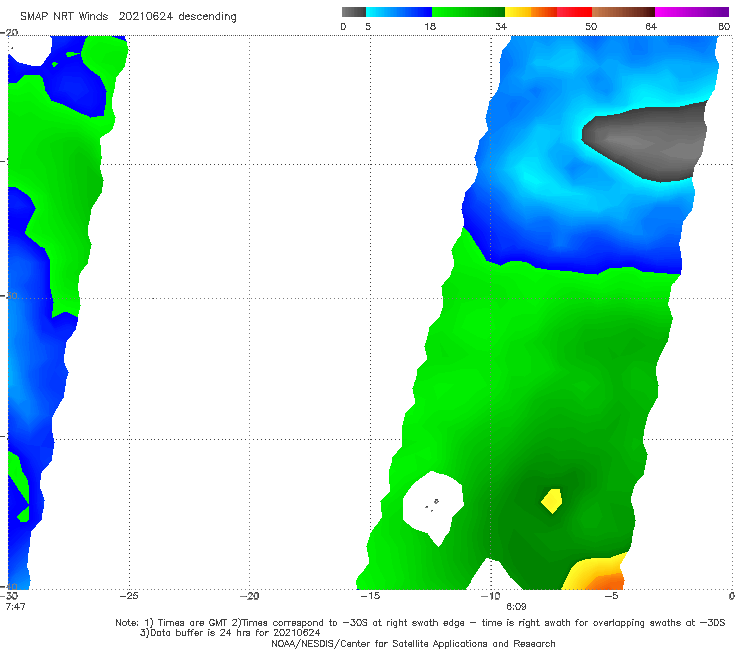
Task: Click the small yellow wind spot on the map
Action: coord(552,501)
